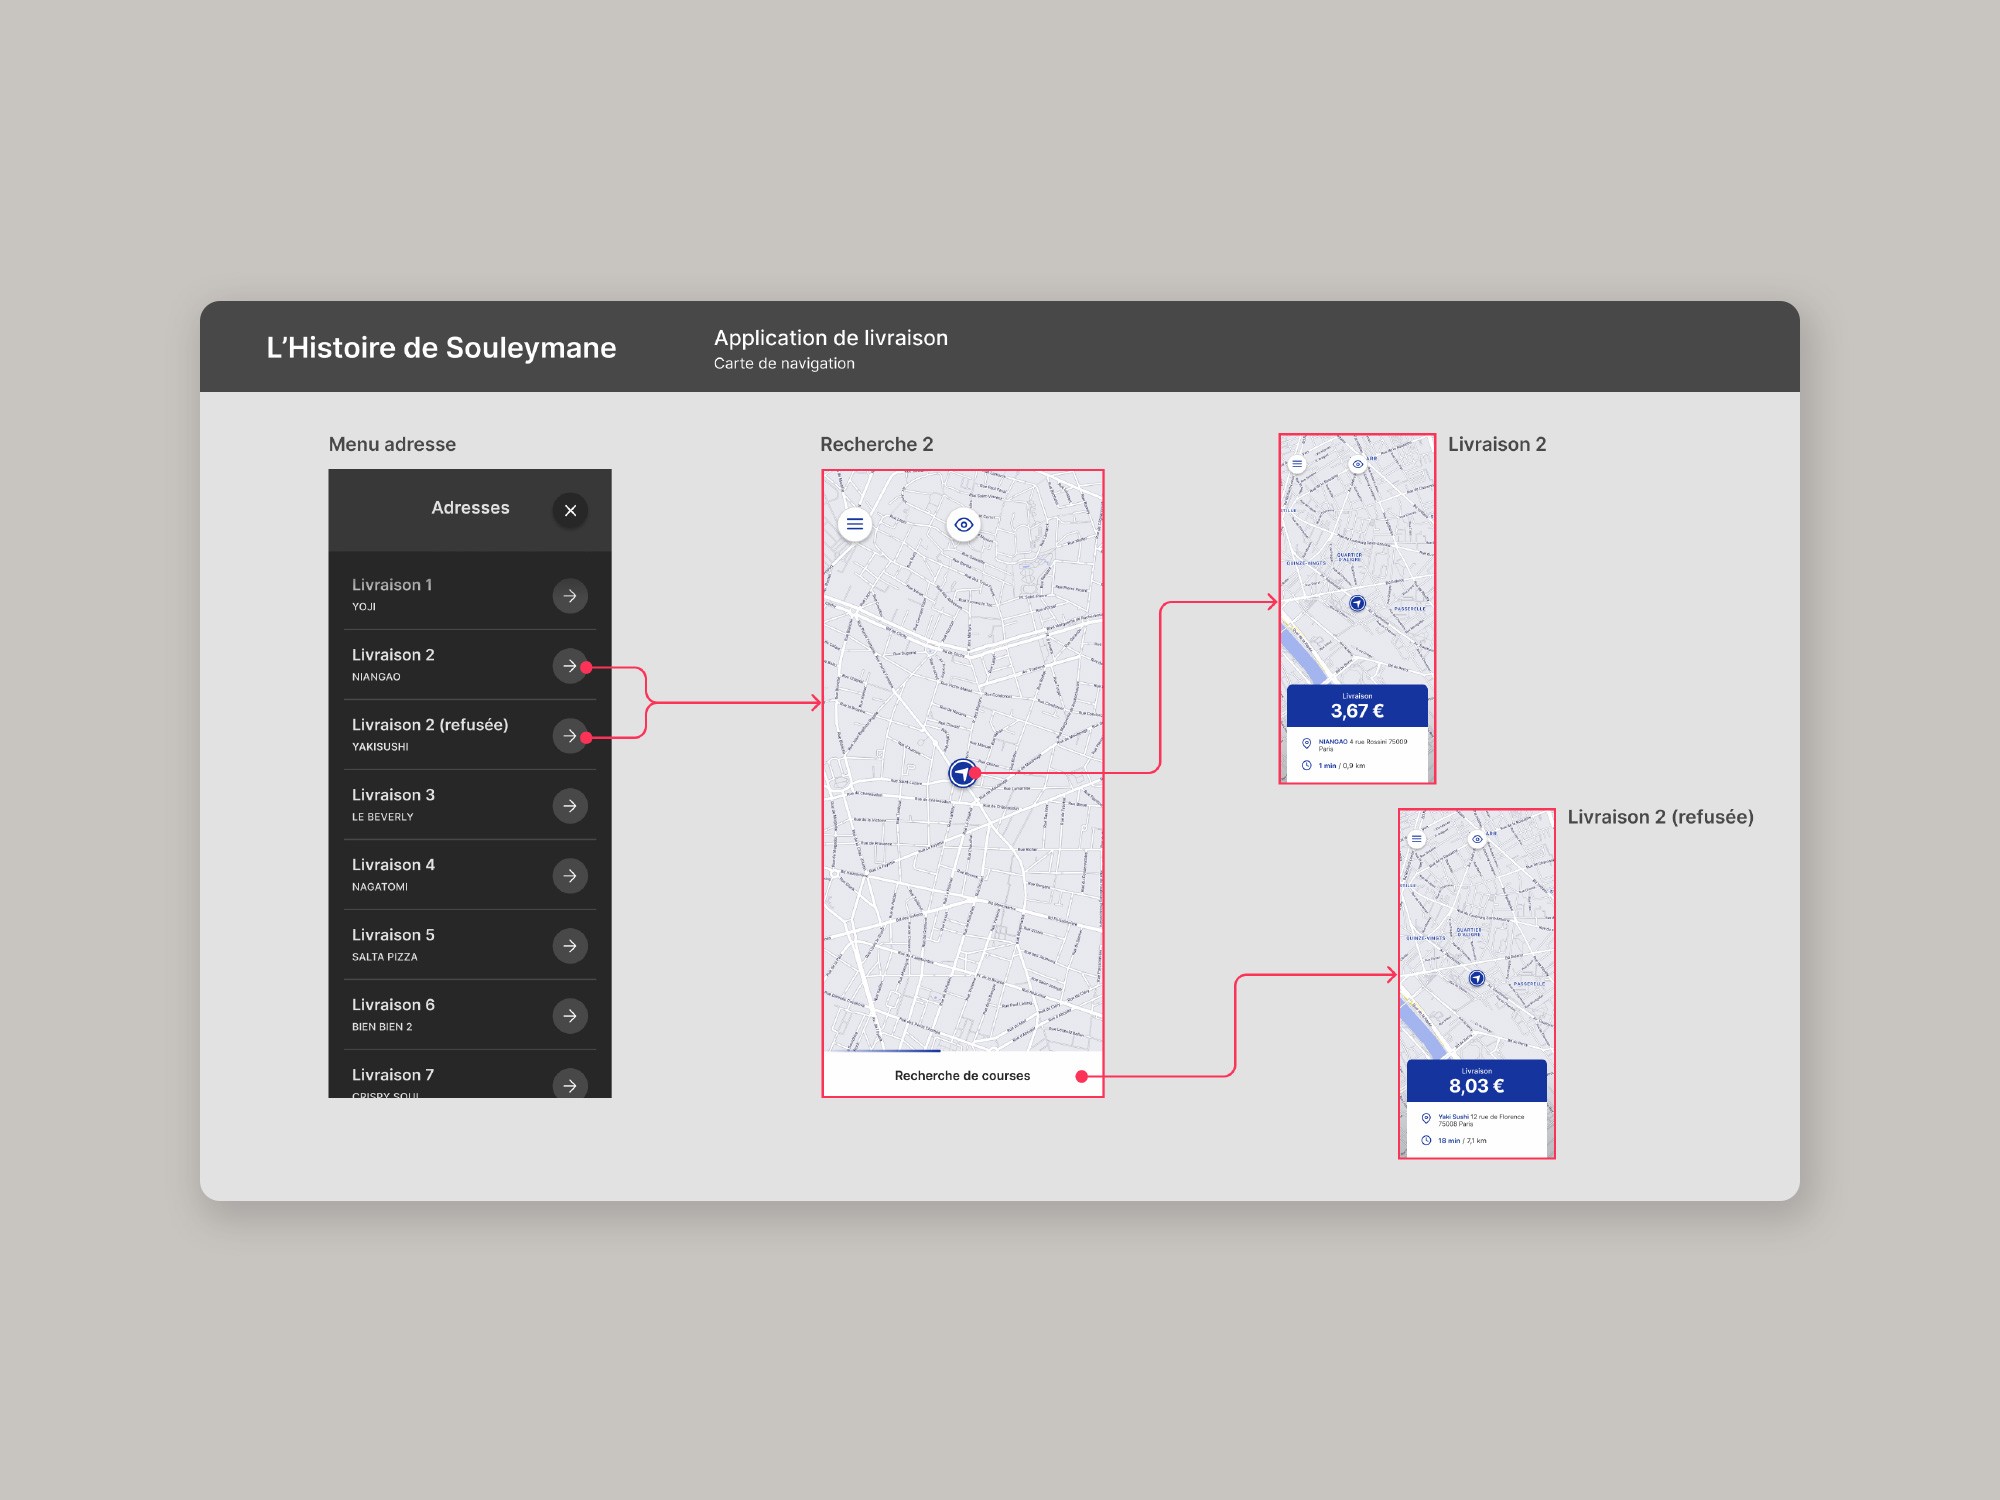Select Livraison 4 menu entry label
2000x1500 pixels.
(393, 865)
